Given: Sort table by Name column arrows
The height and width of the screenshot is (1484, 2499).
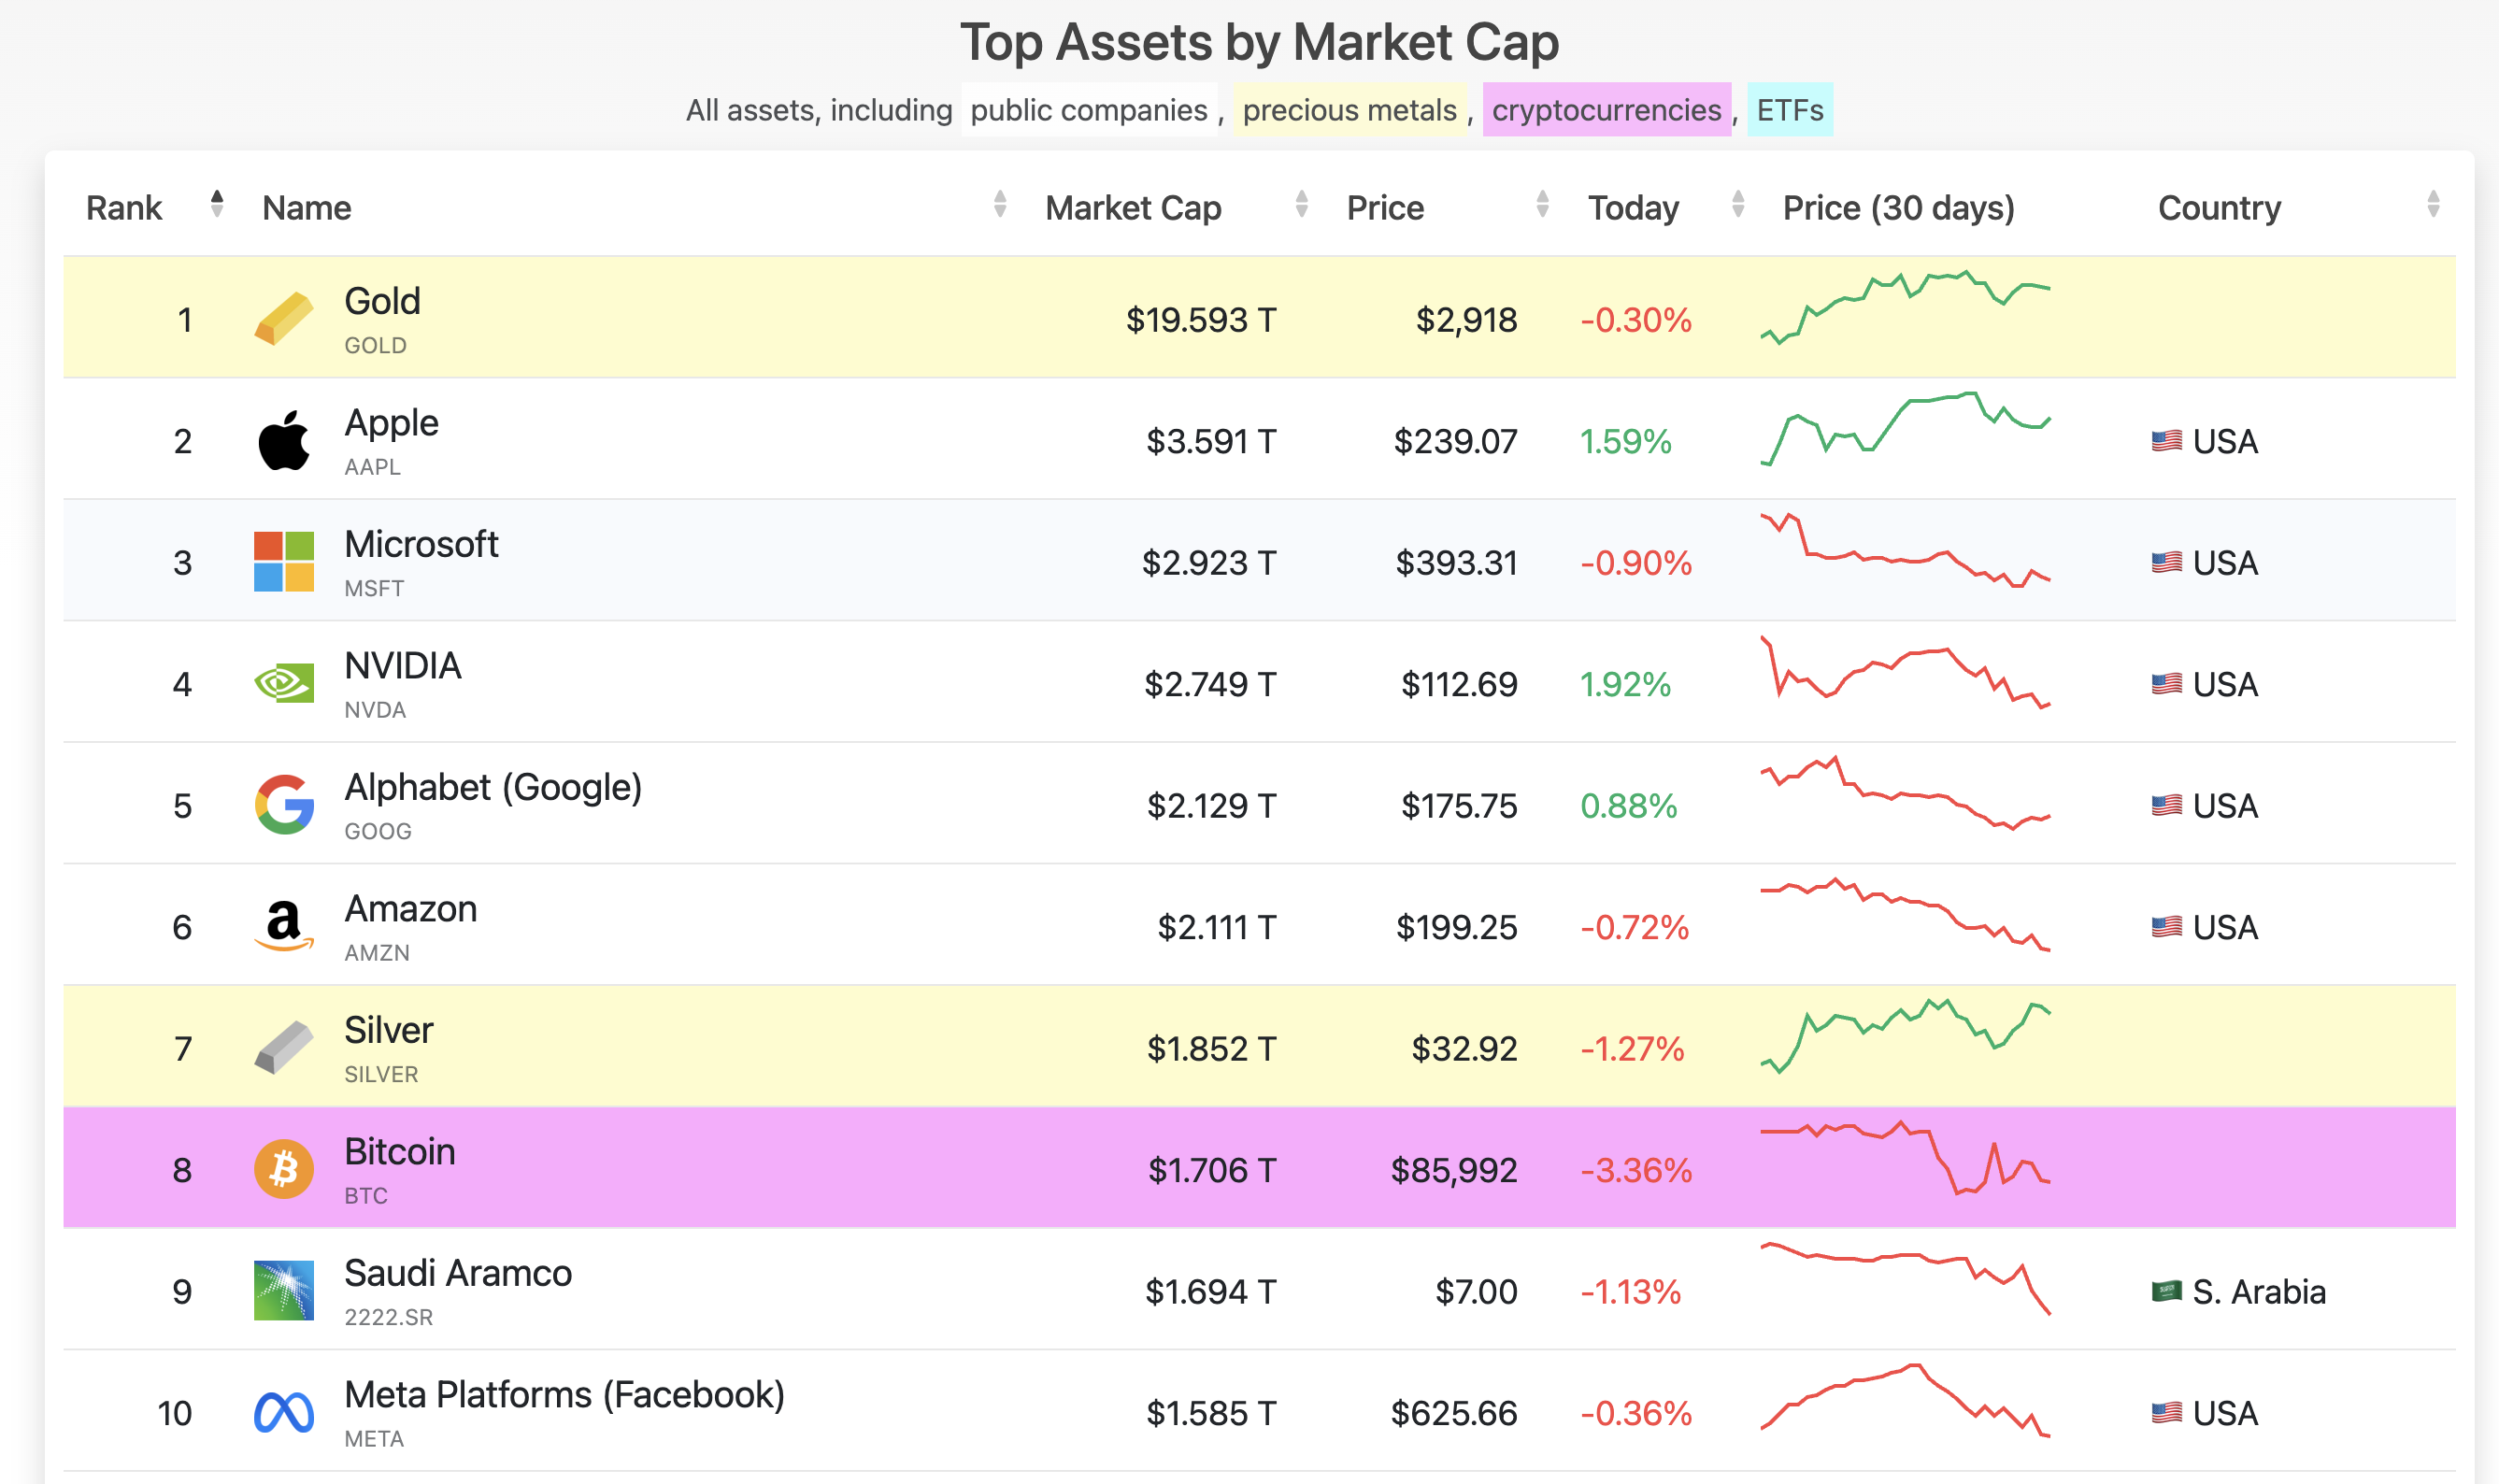Looking at the screenshot, I should coord(1000,204).
